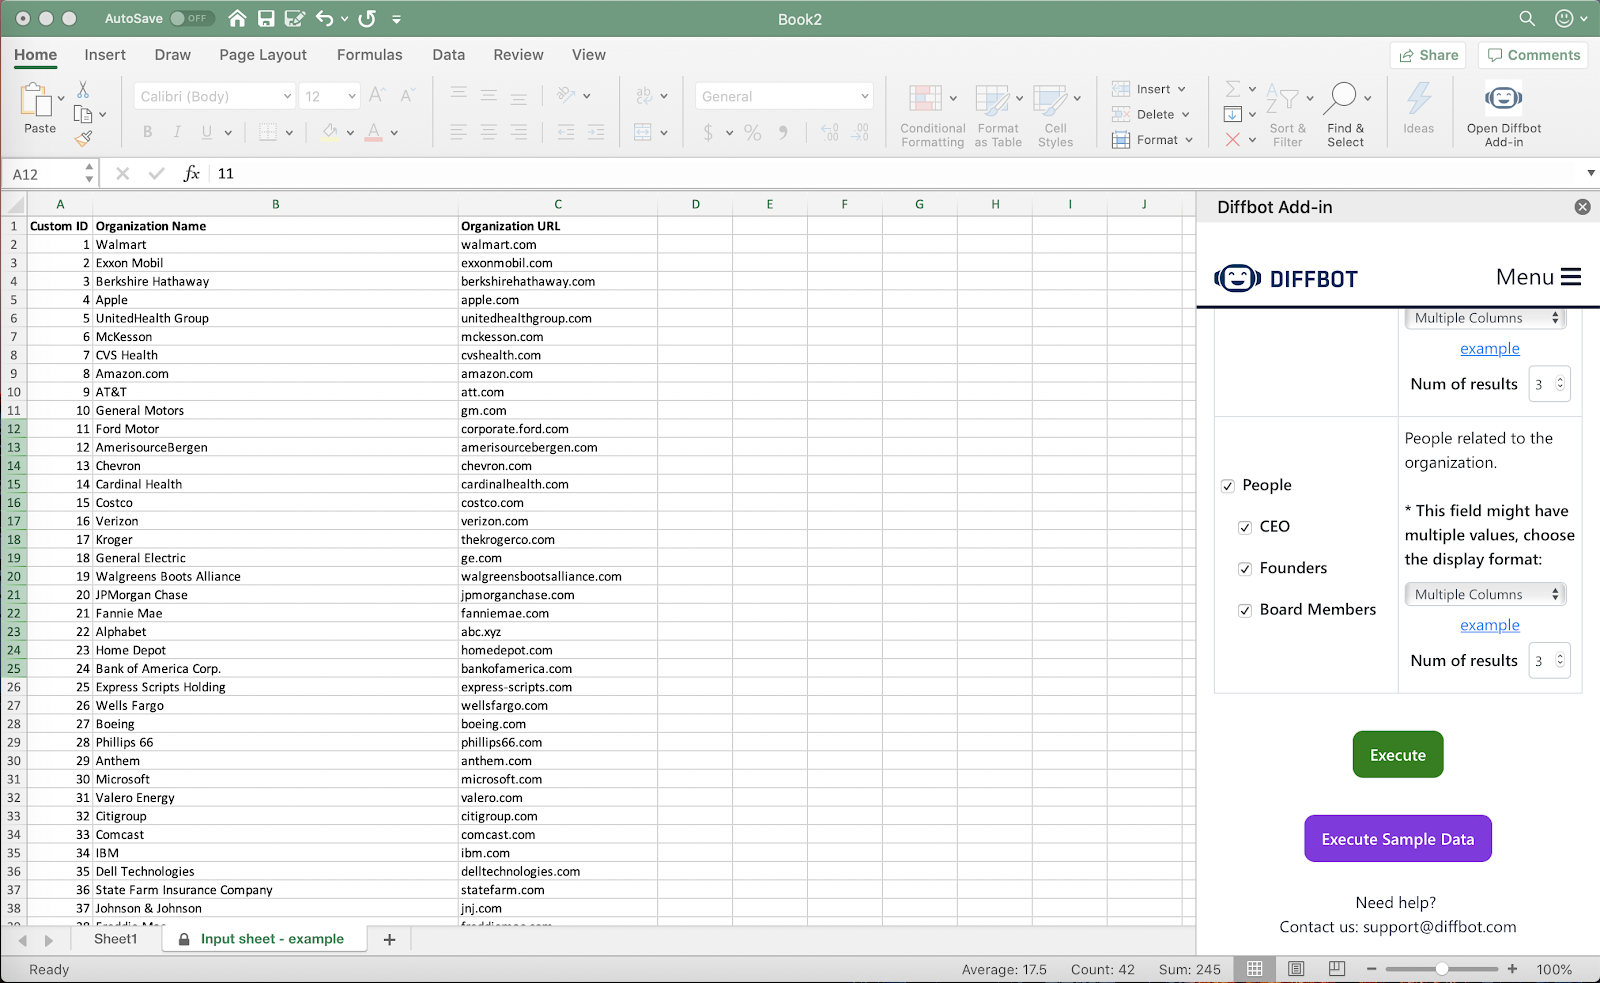
Task: Close the Diffbot Add-in pane
Action: point(1582,207)
